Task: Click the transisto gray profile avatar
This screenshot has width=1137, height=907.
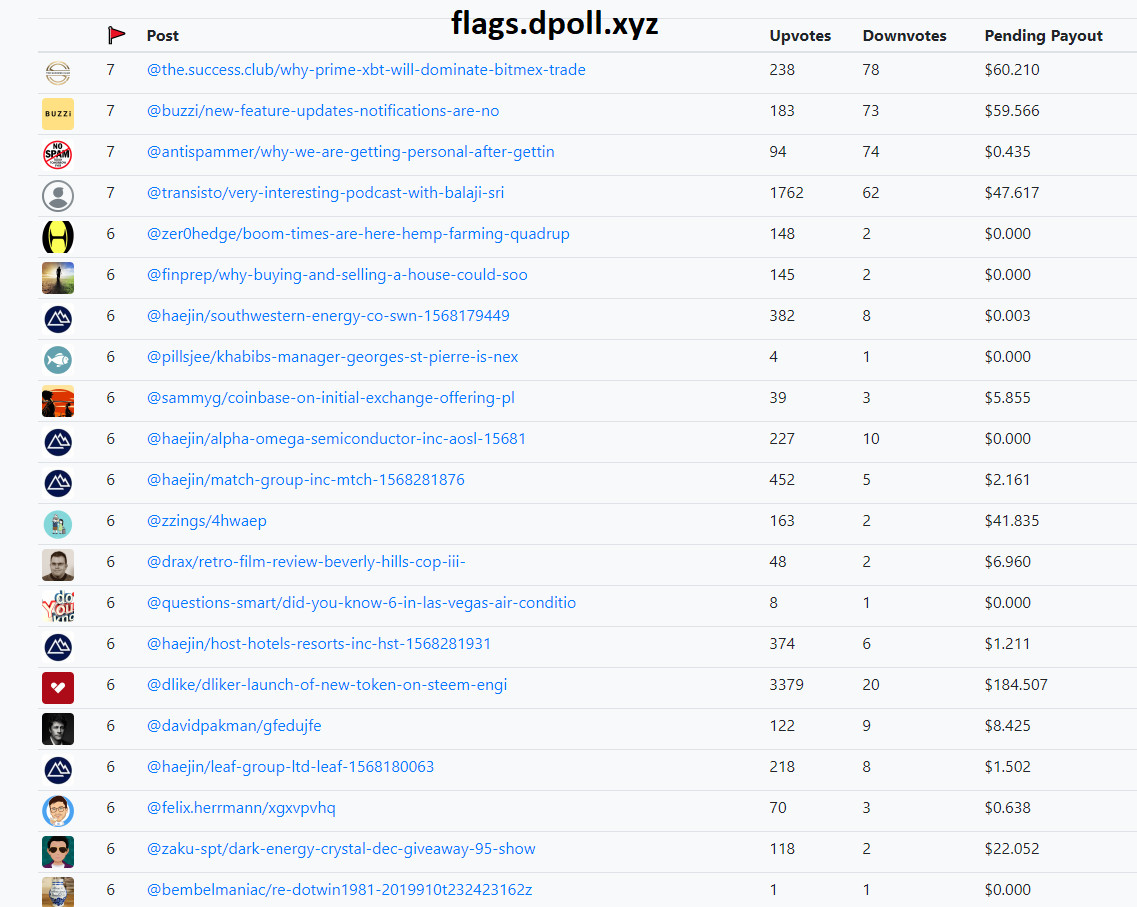Action: (x=58, y=196)
